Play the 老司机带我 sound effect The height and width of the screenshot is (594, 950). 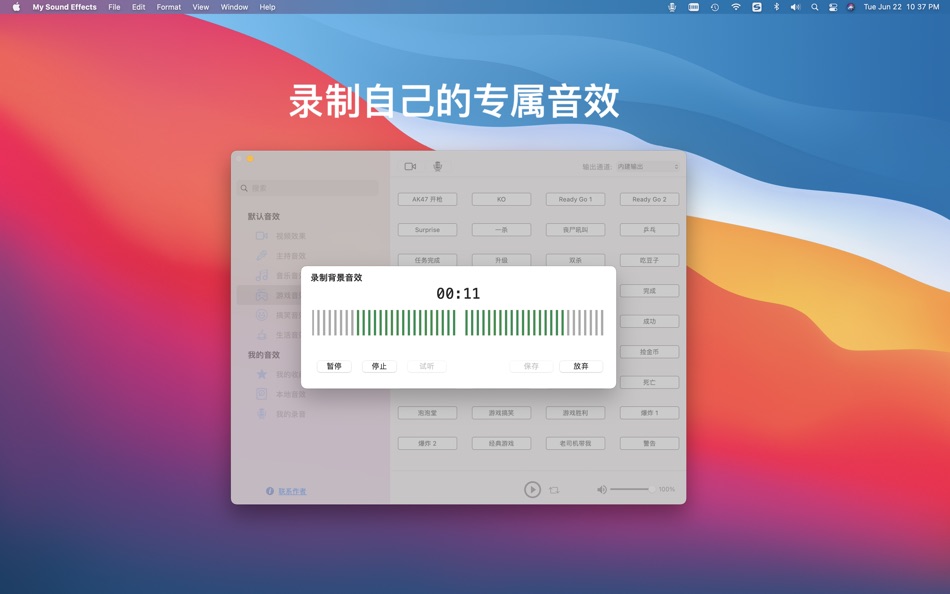click(575, 443)
